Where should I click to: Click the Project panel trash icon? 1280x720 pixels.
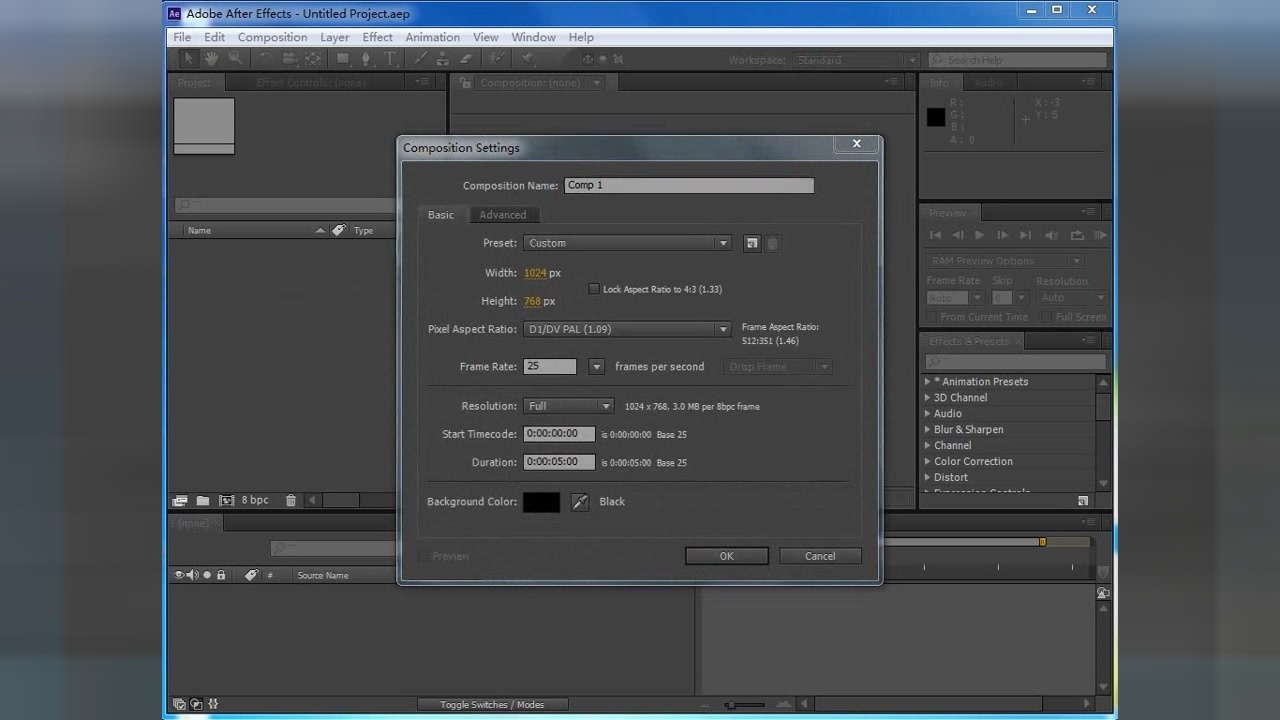(x=291, y=500)
